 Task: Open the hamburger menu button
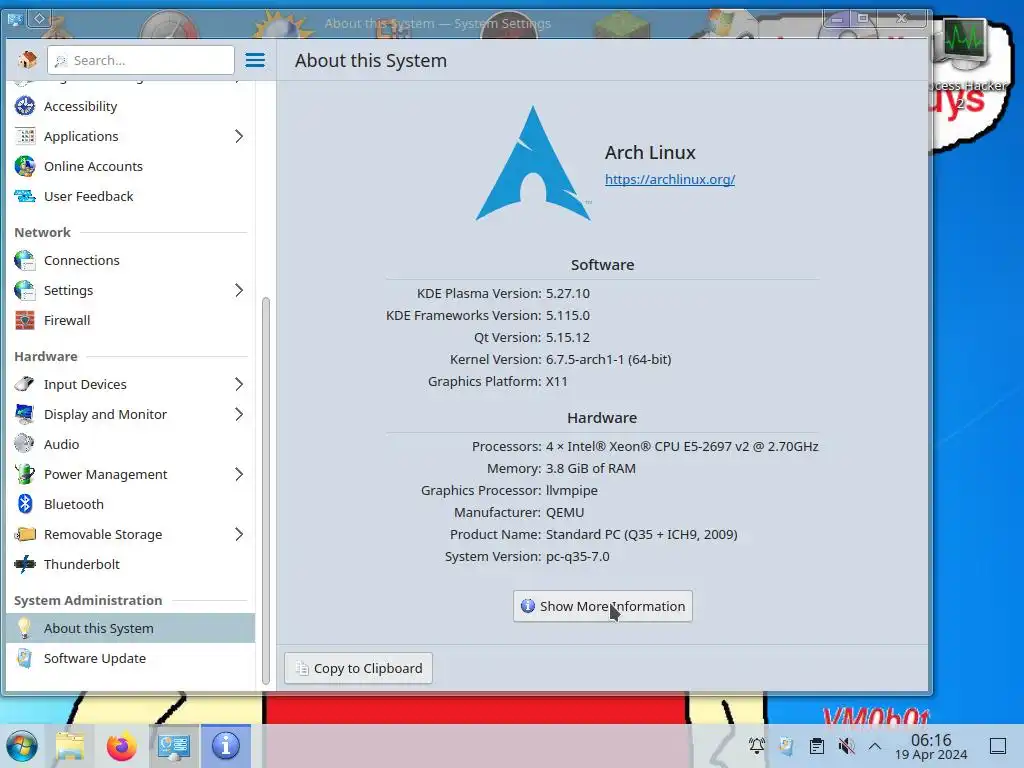255,60
